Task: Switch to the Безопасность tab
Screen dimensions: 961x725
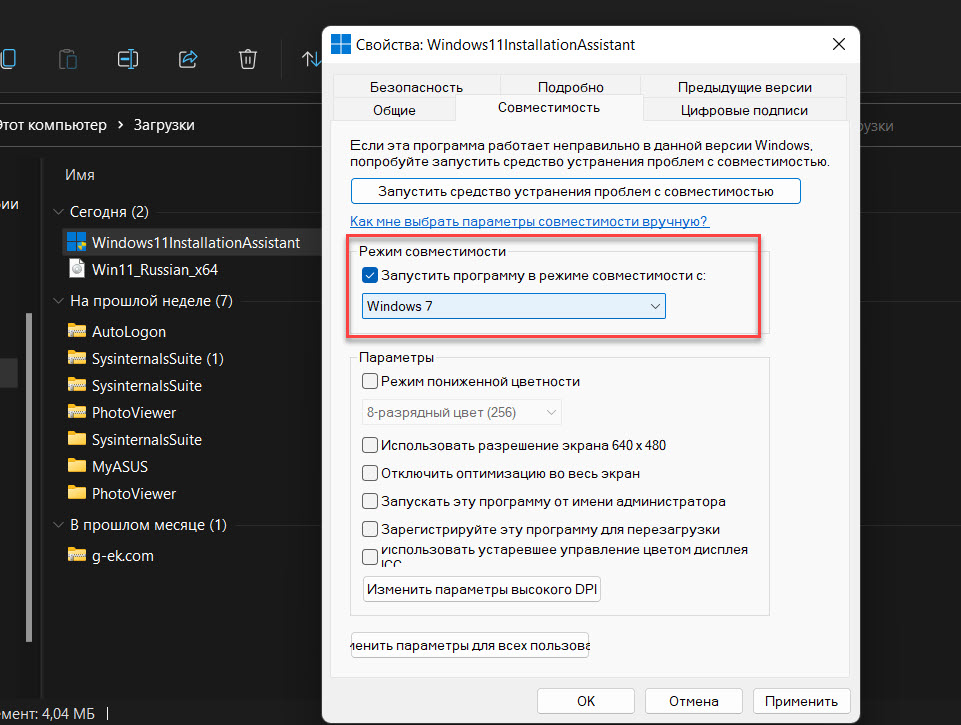Action: pos(416,87)
